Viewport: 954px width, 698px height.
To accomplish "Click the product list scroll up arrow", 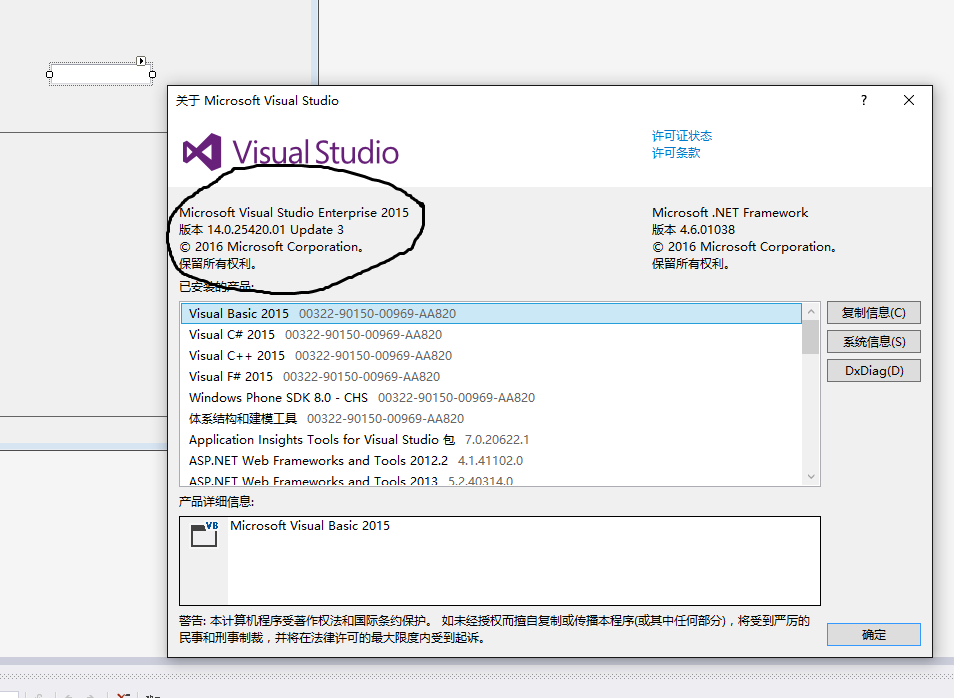I will (x=810, y=312).
